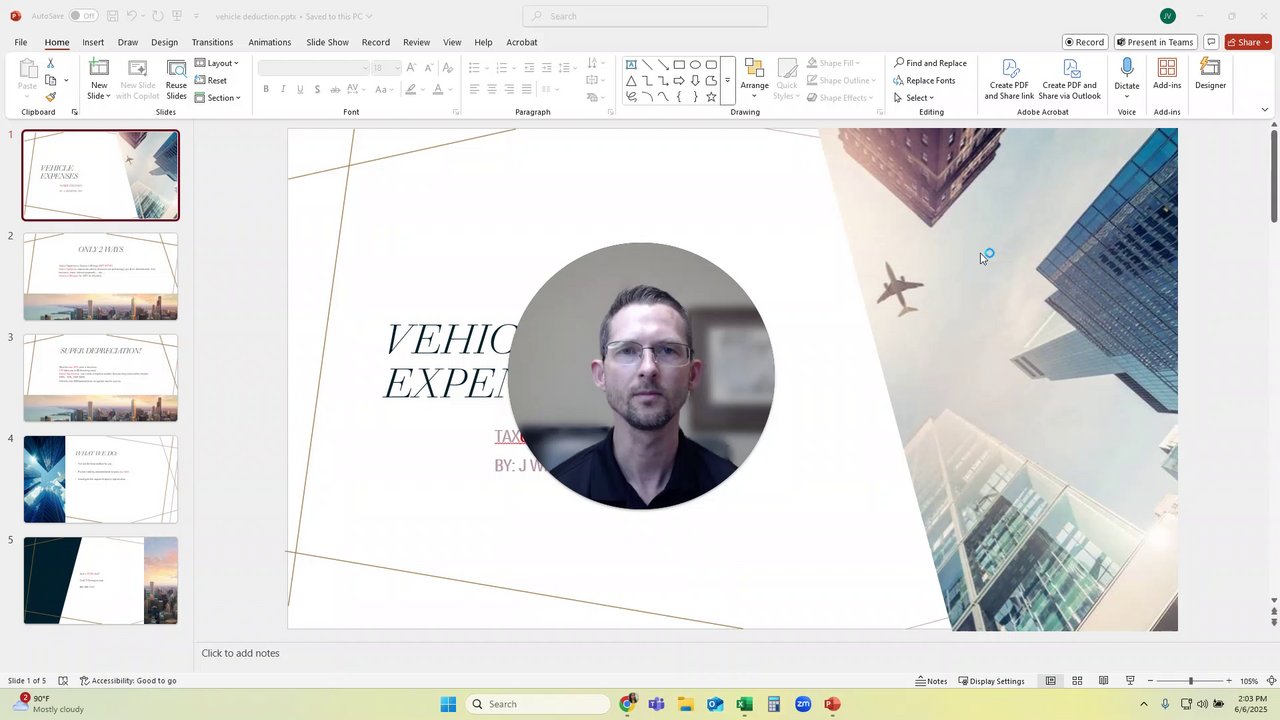Click the Bullets list icon
1280x720 pixels.
(474, 67)
